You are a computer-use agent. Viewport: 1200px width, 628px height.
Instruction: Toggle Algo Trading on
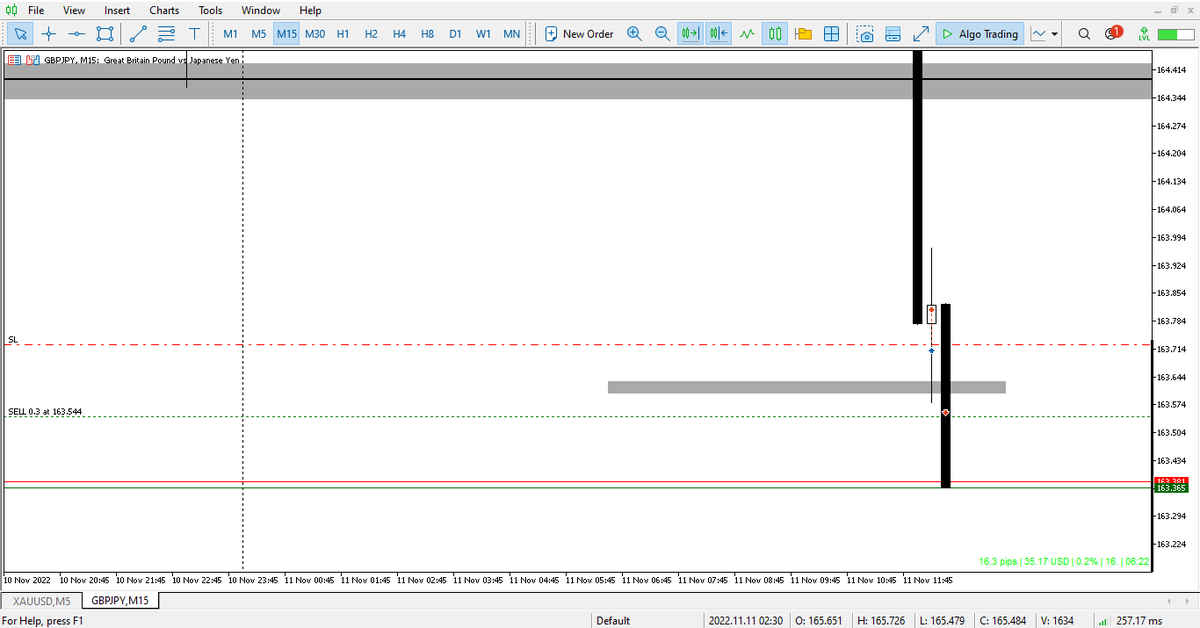(980, 33)
